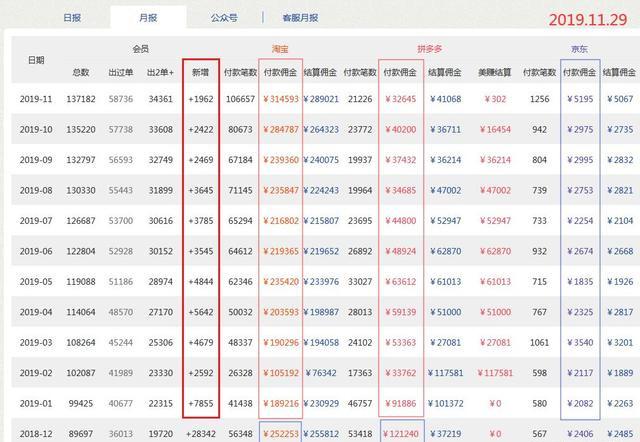Select the 2019-03 date cell
This screenshot has height=442, width=640.
(x=36, y=342)
